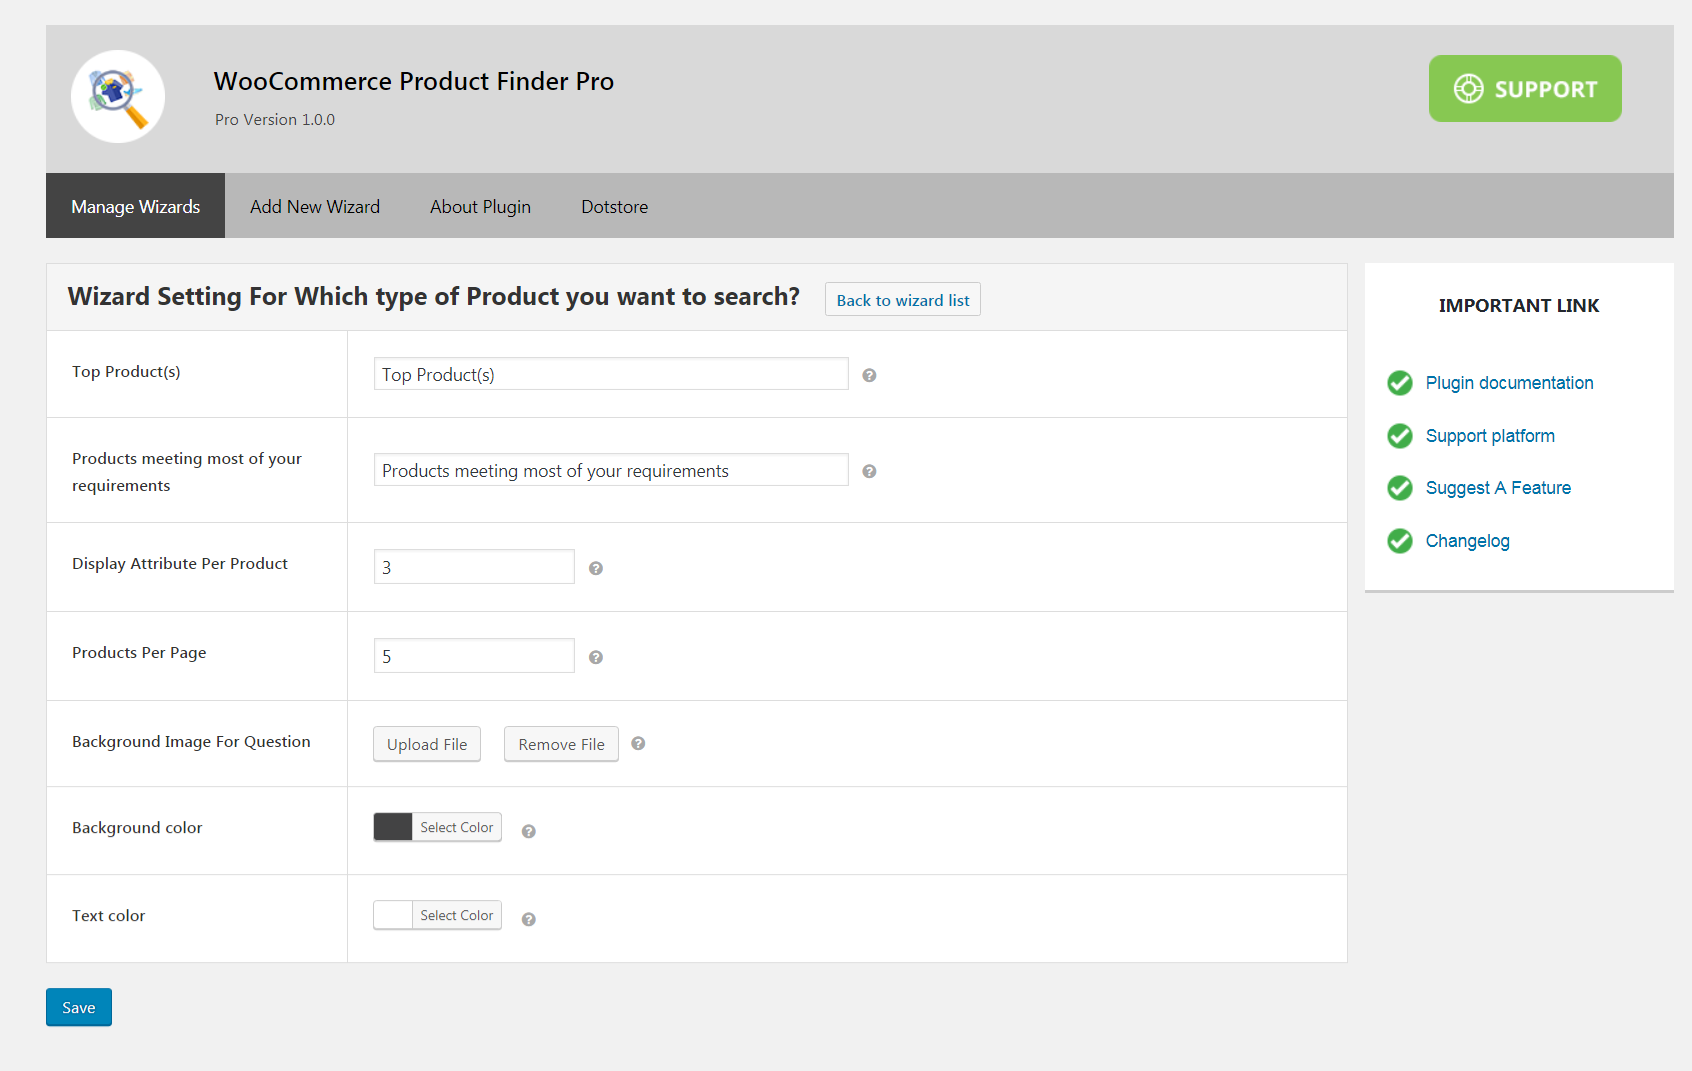
Task: Click Back to wizard list button
Action: tap(903, 300)
